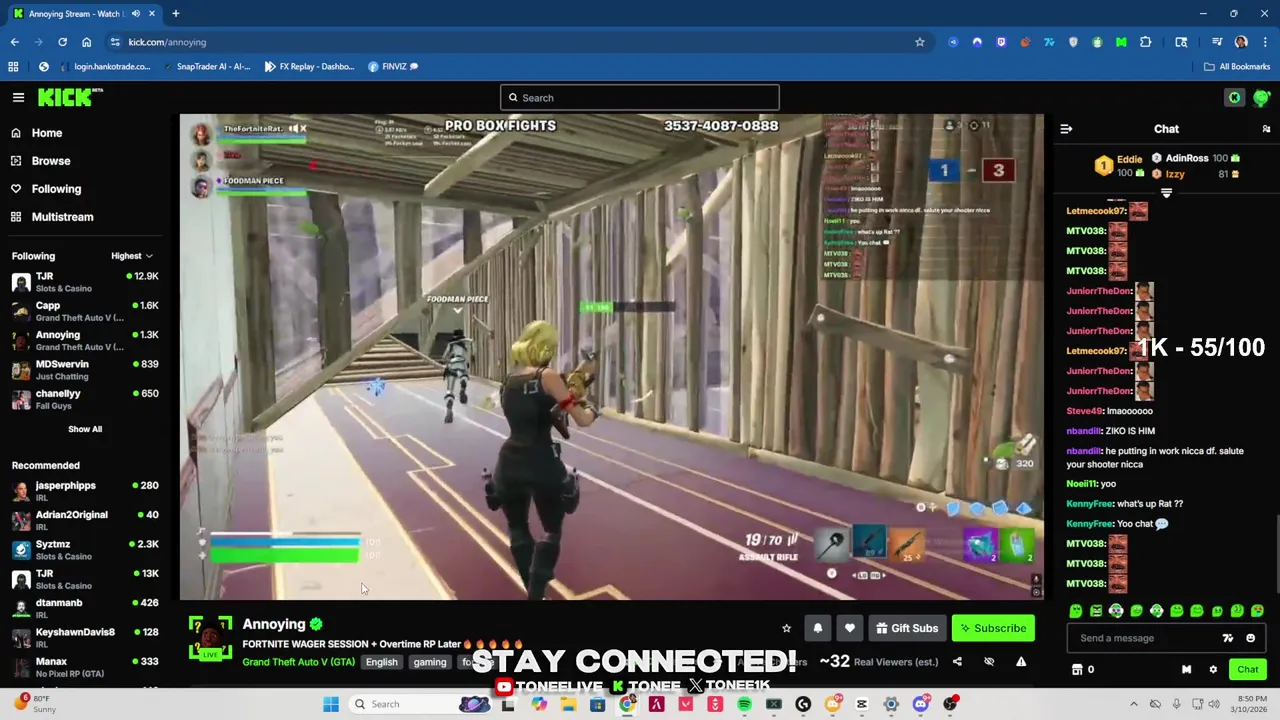Open jasperphipps recommended channel
The image size is (1280, 720).
click(x=85, y=491)
